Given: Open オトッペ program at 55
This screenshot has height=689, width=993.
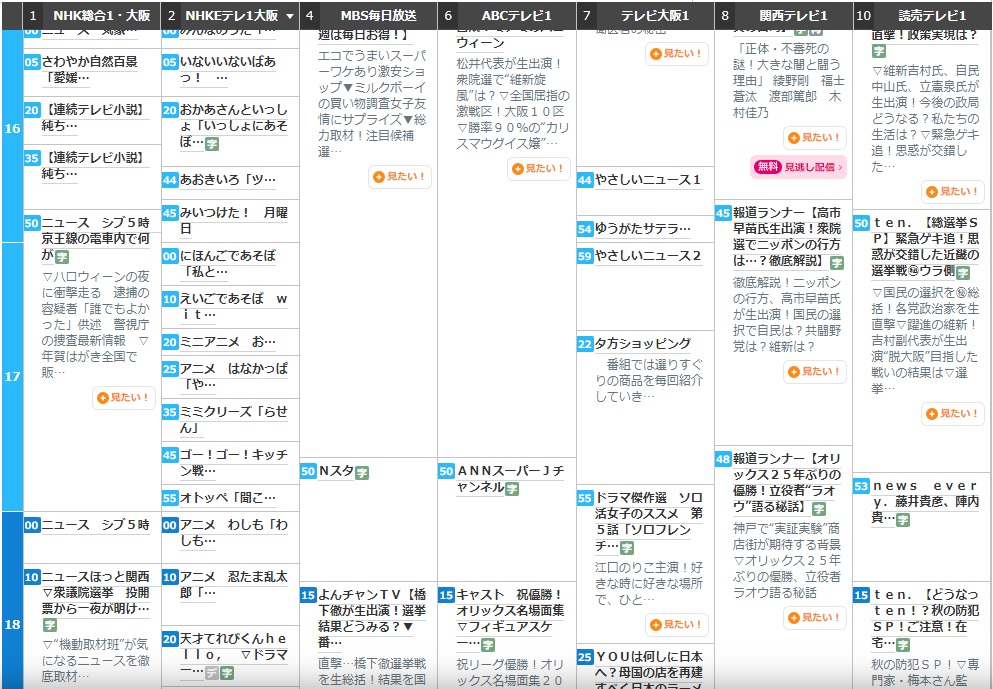Looking at the screenshot, I should (x=228, y=498).
